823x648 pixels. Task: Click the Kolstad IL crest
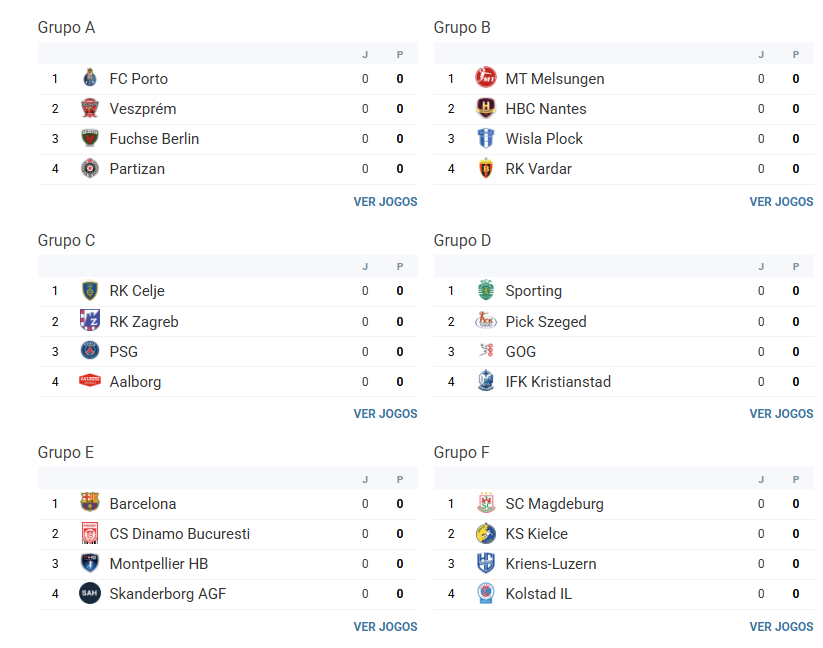[486, 593]
